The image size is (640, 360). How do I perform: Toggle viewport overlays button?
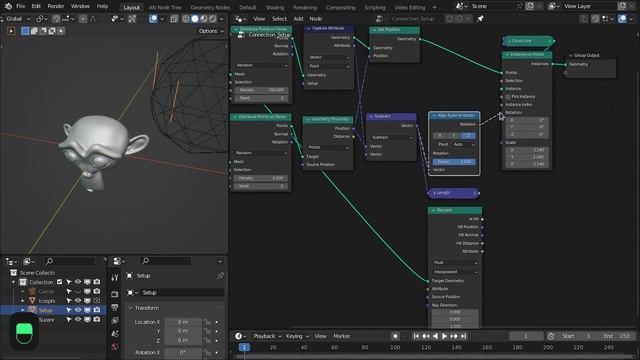[153, 19]
